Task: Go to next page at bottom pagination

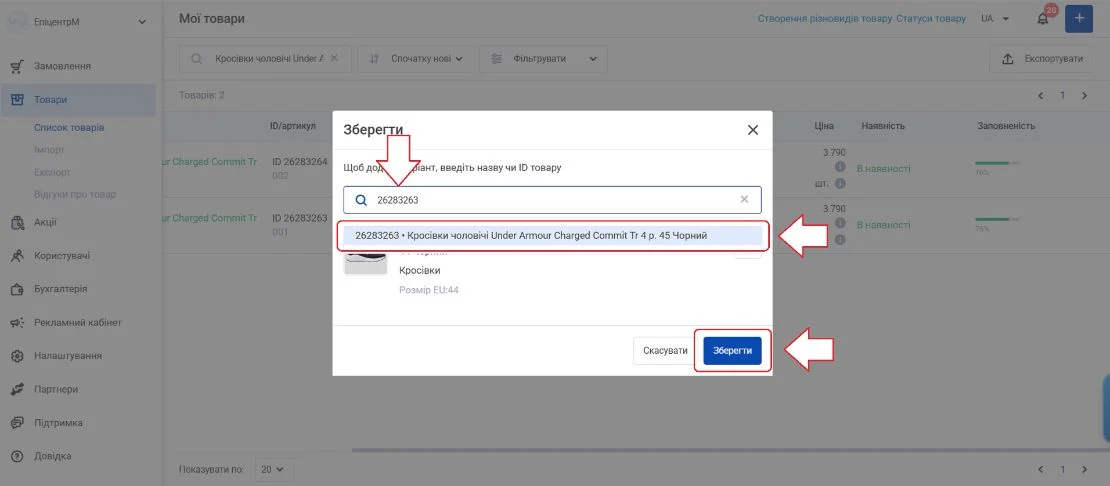Action: coord(1084,469)
